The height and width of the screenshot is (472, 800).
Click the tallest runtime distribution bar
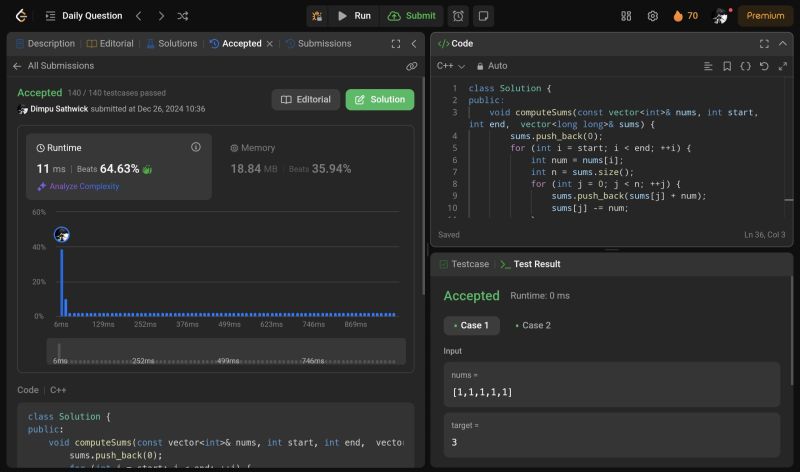point(62,283)
